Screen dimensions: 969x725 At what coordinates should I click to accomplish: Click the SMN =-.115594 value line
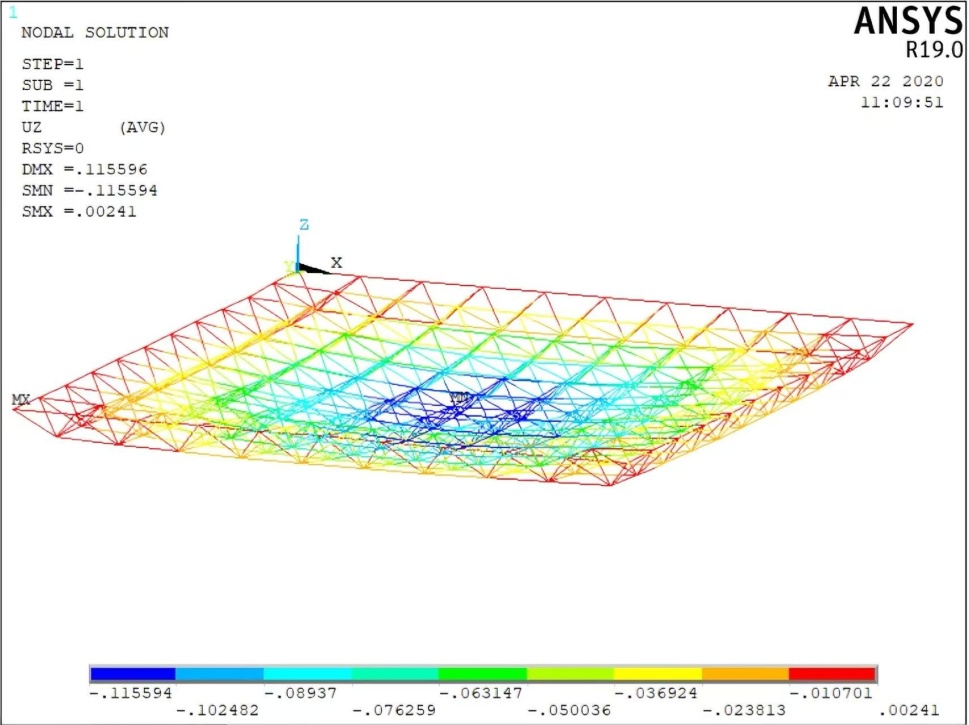click(x=89, y=190)
